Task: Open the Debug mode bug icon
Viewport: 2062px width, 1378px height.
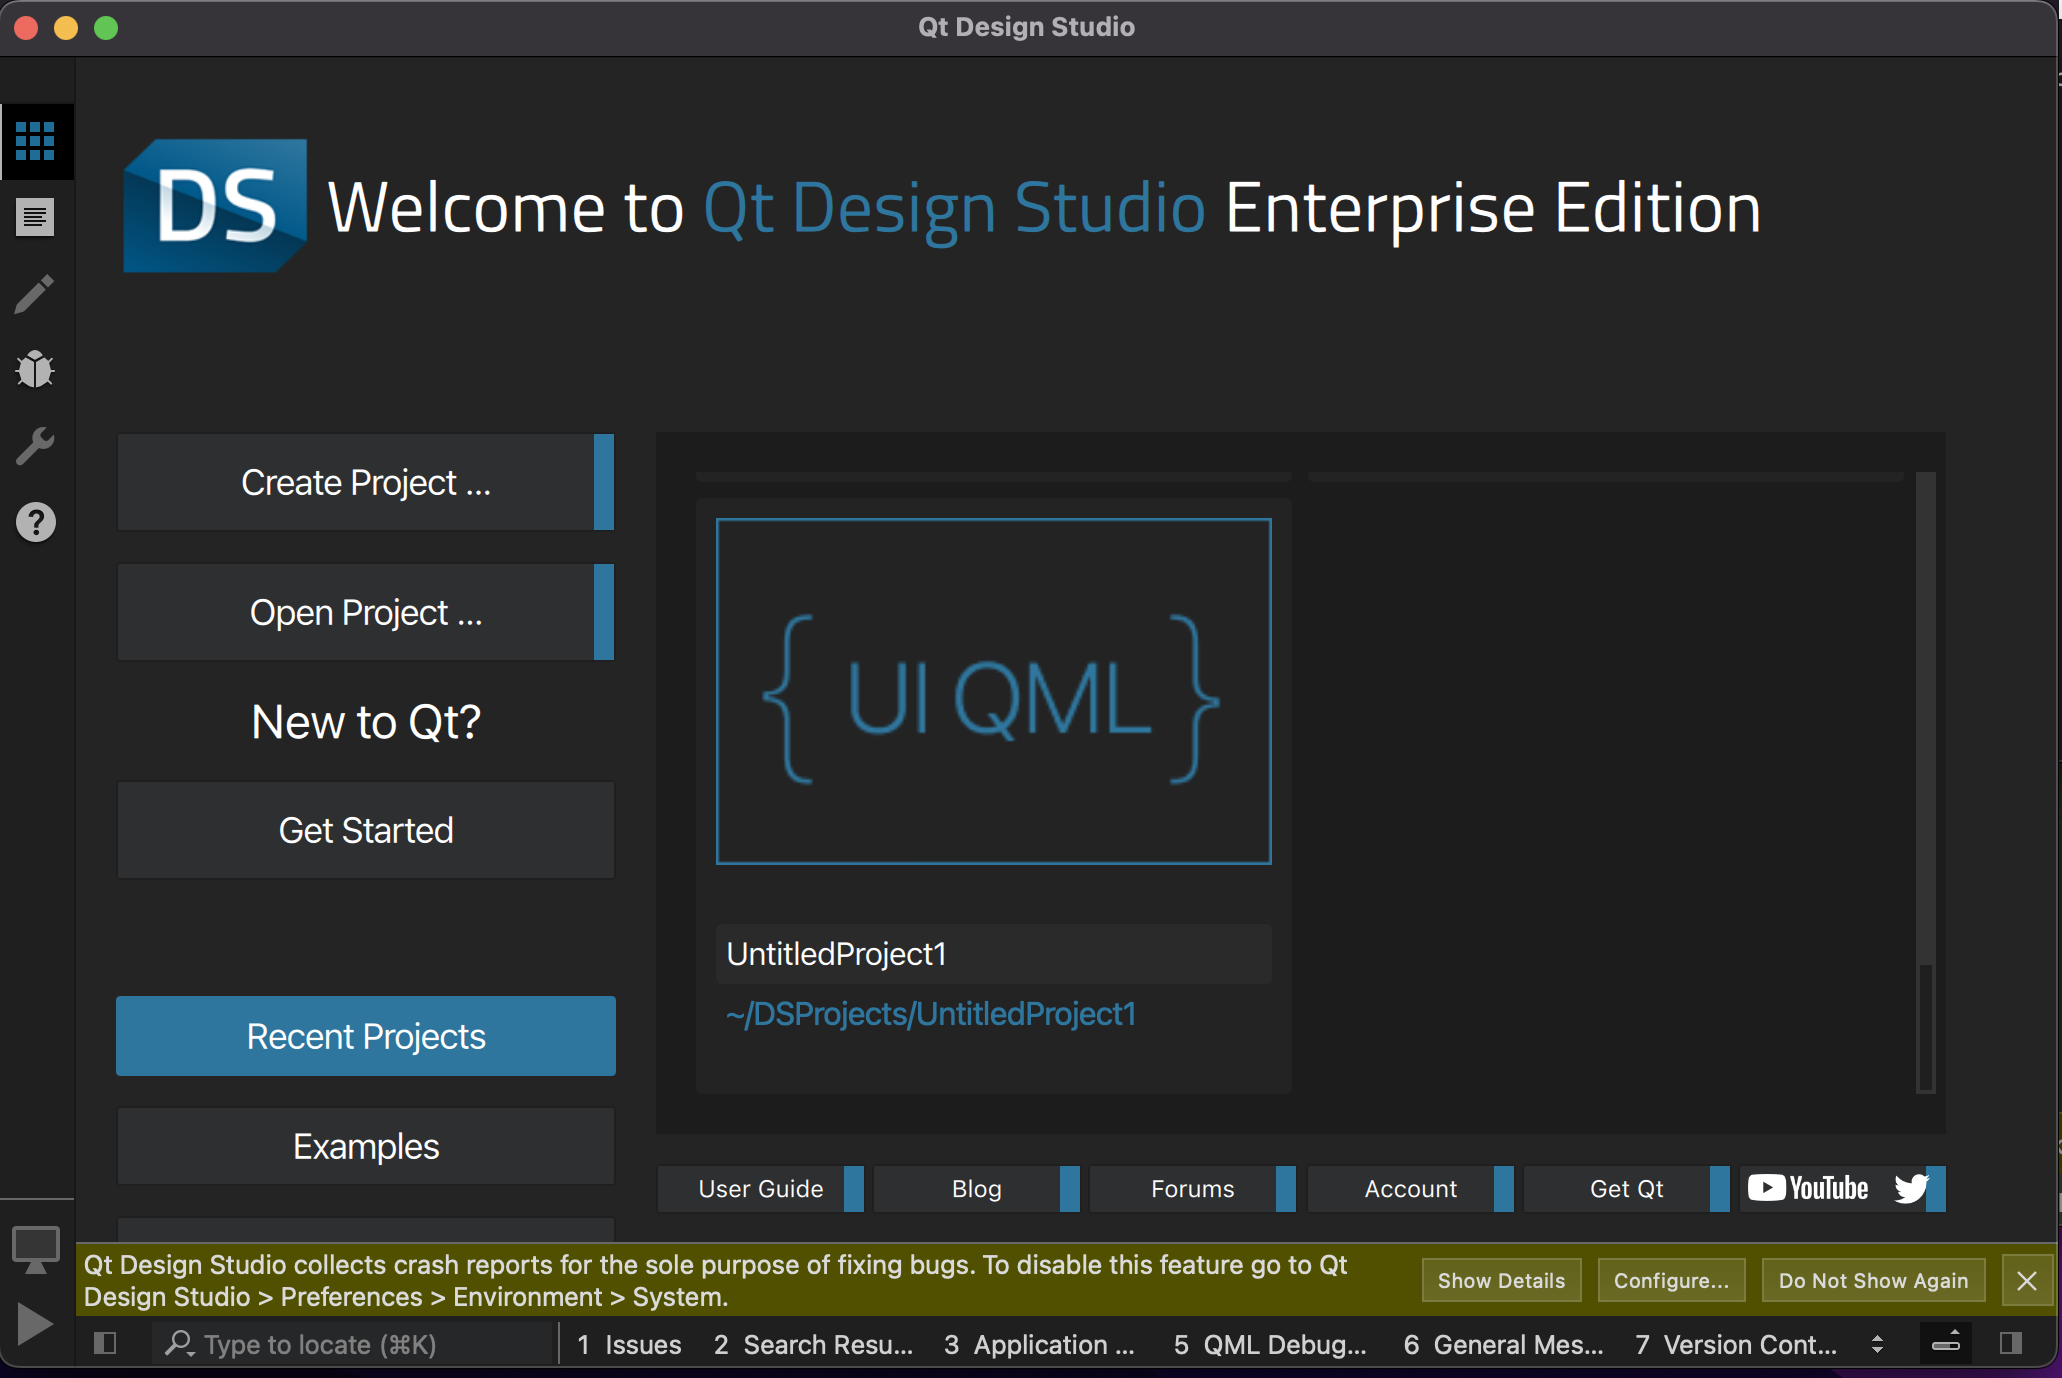Action: (x=35, y=370)
